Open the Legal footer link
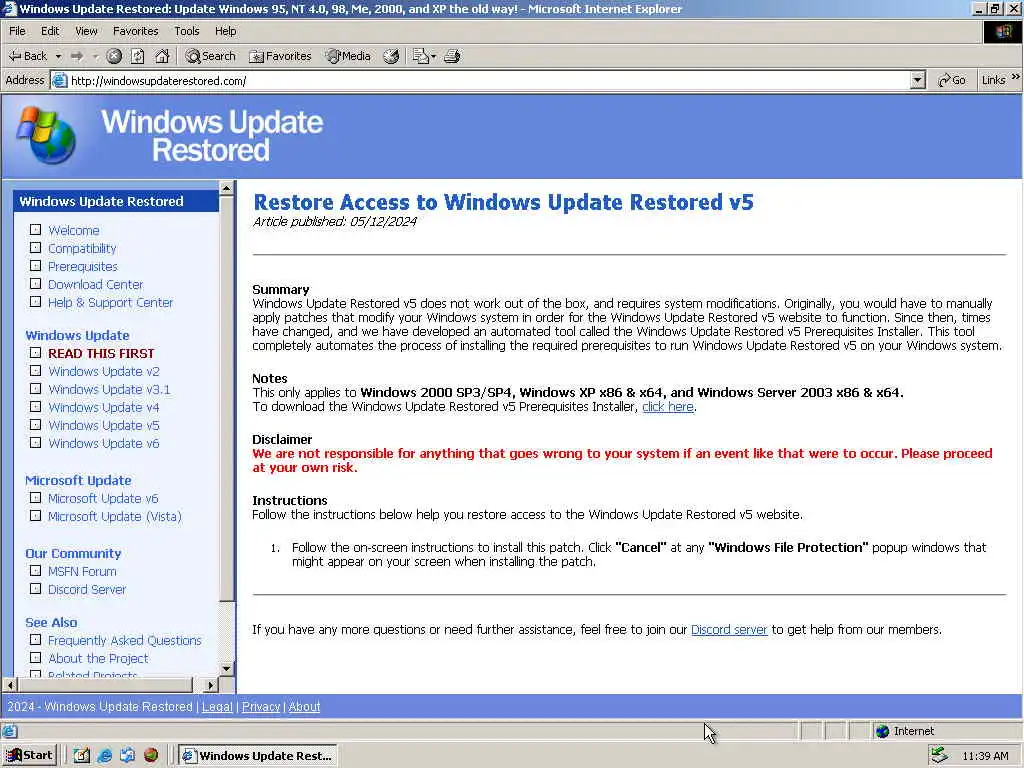1024x768 pixels. [217, 707]
